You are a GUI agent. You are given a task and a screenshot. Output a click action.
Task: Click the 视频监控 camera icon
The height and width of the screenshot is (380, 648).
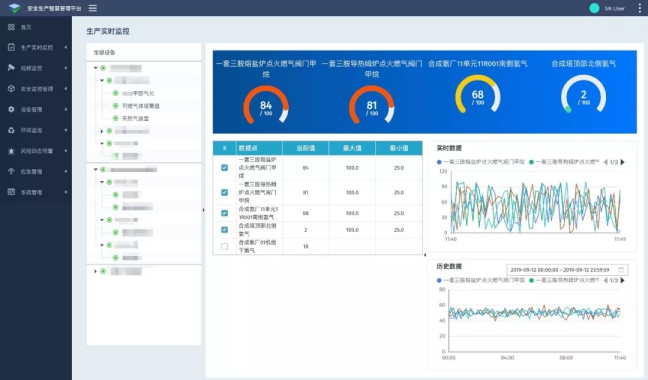point(11,68)
